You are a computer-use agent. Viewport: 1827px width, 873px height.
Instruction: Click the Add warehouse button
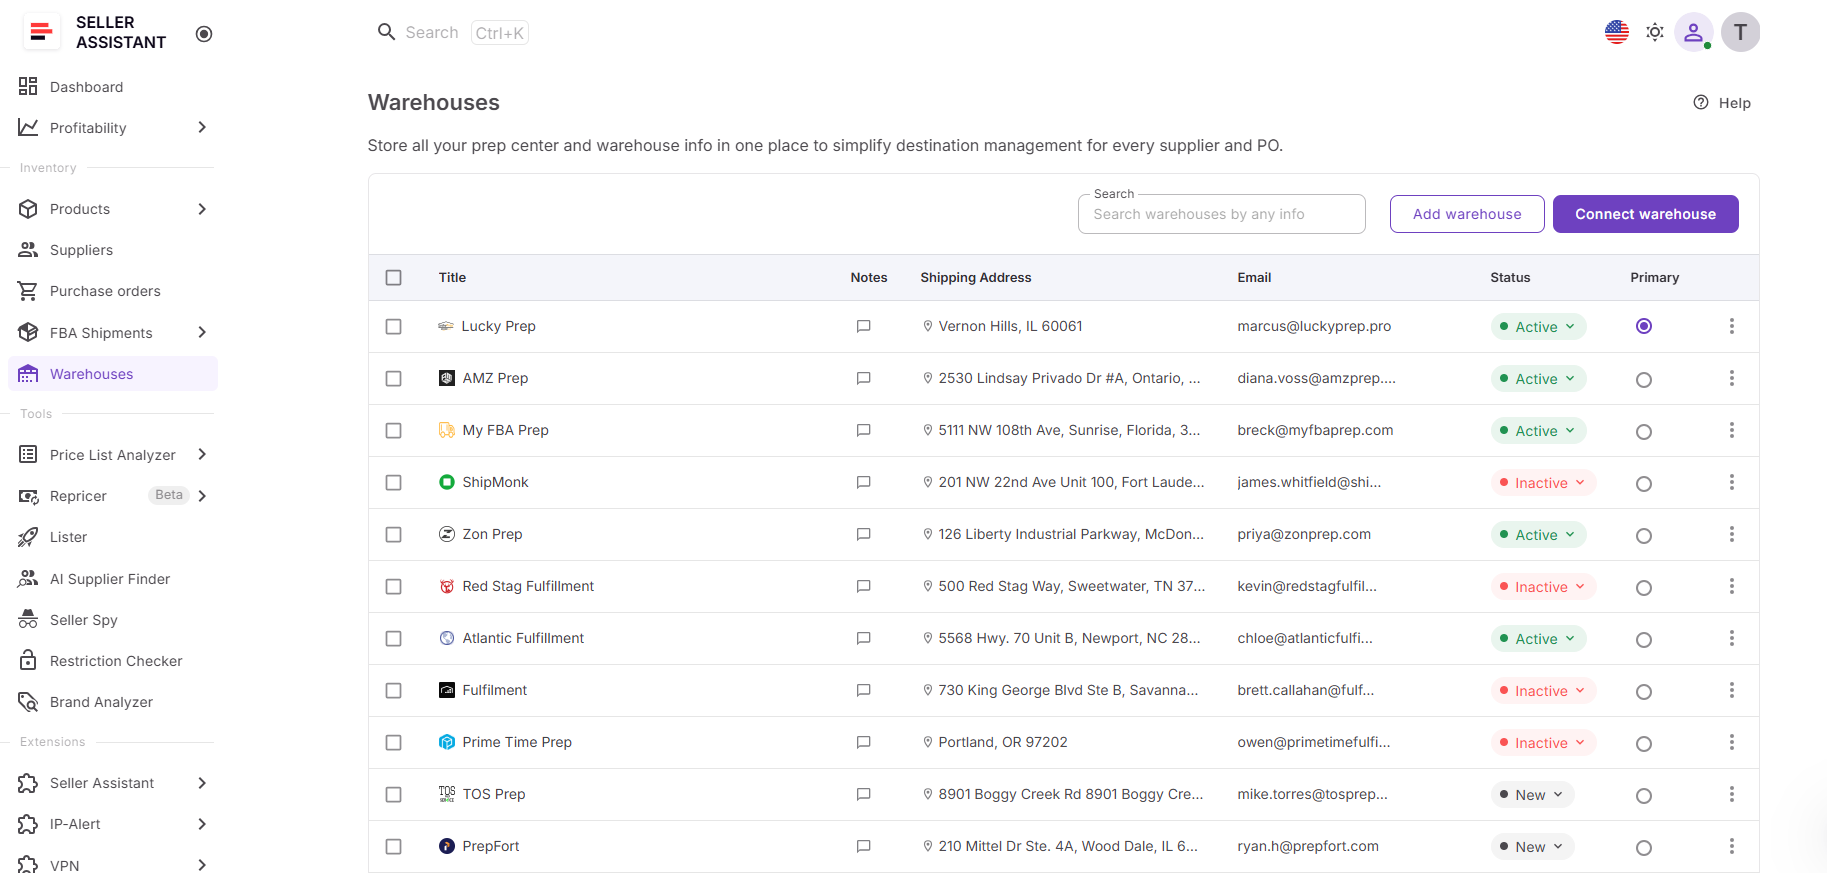[x=1467, y=214]
